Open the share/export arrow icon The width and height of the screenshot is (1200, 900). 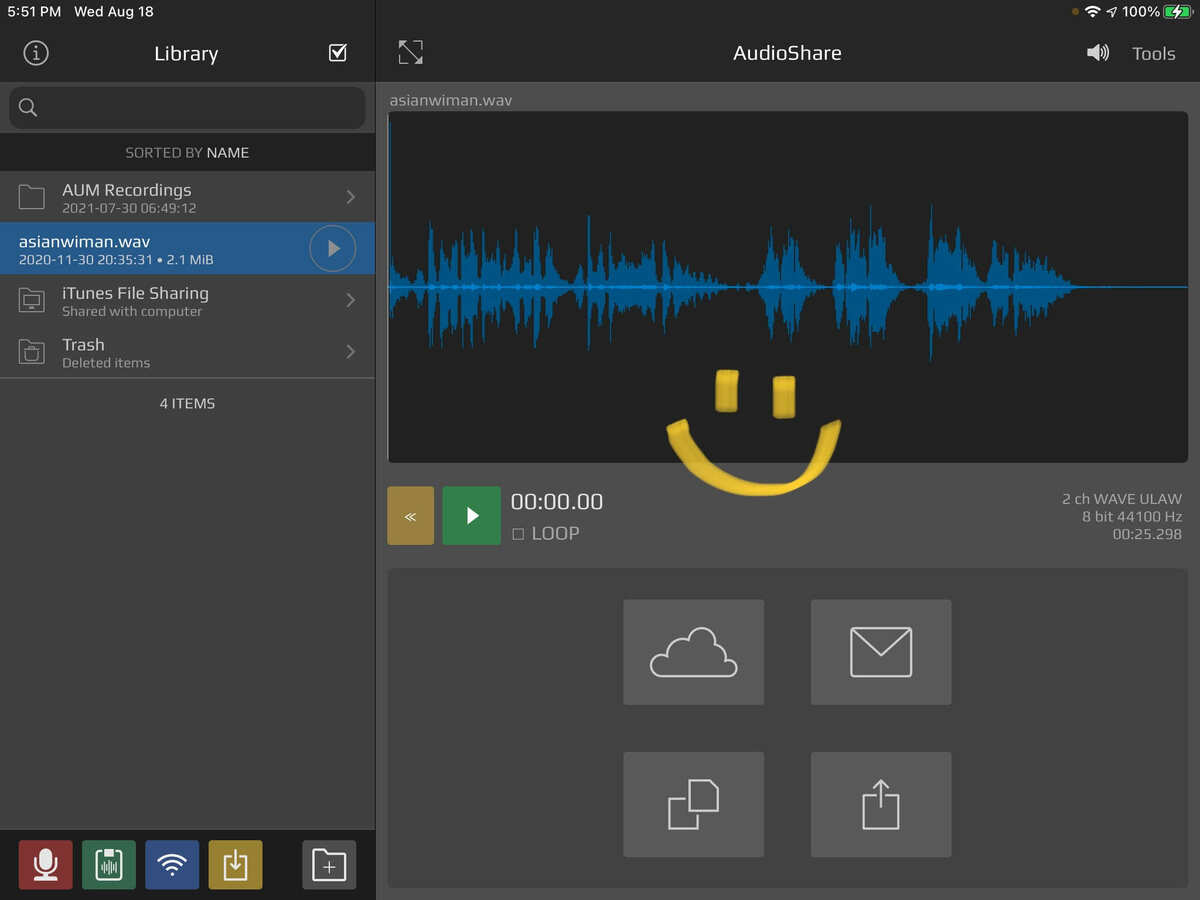click(880, 804)
